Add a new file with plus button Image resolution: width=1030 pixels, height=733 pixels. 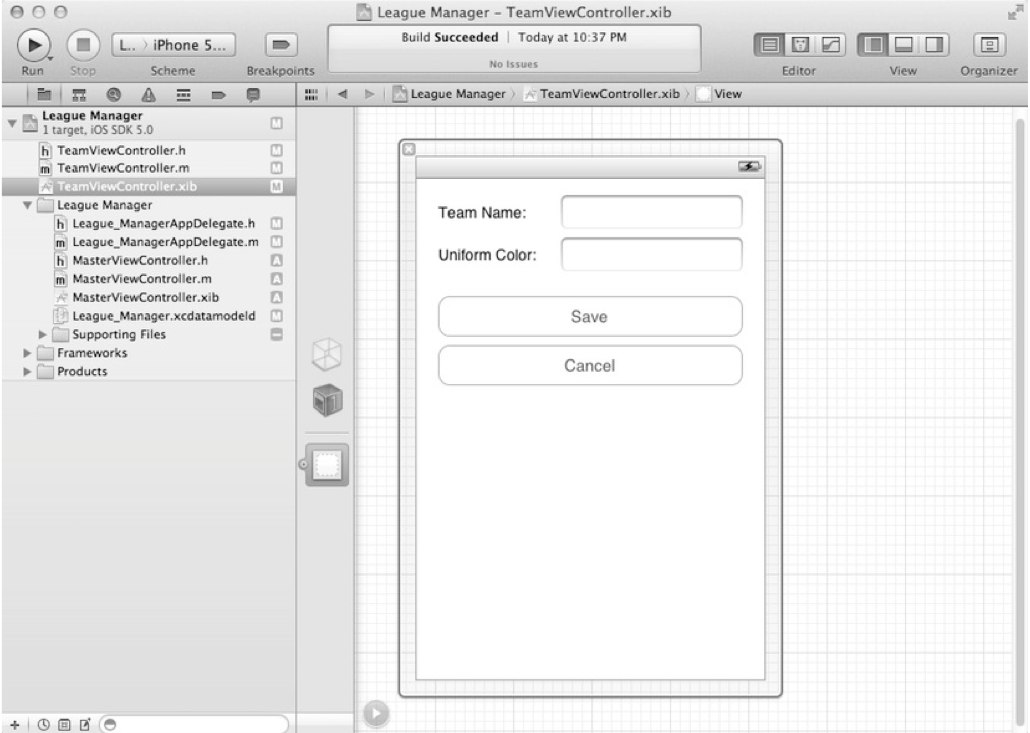[14, 724]
